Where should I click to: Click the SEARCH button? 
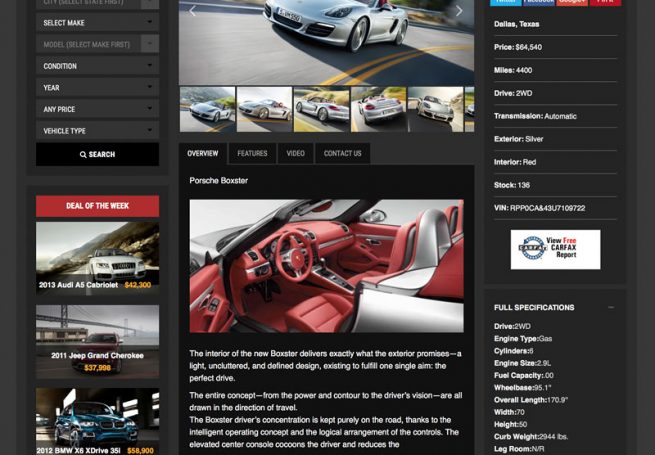click(x=97, y=154)
